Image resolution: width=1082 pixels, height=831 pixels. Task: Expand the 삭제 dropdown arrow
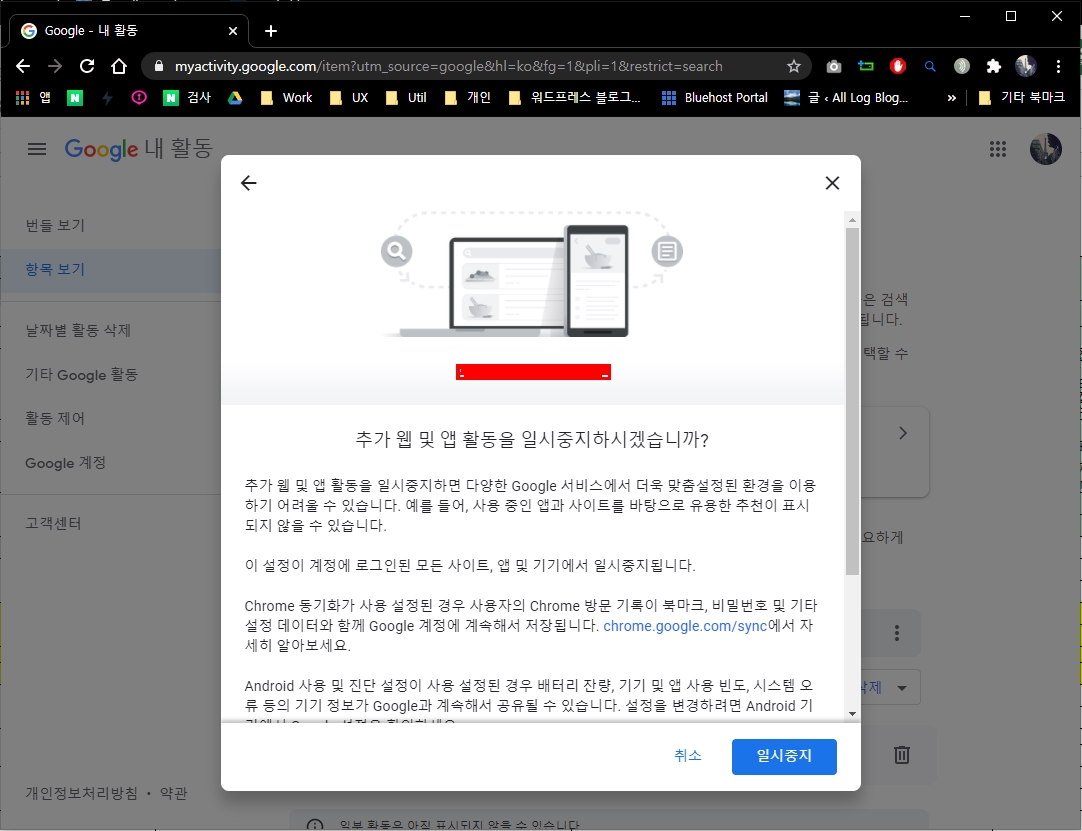pyautogui.click(x=901, y=687)
